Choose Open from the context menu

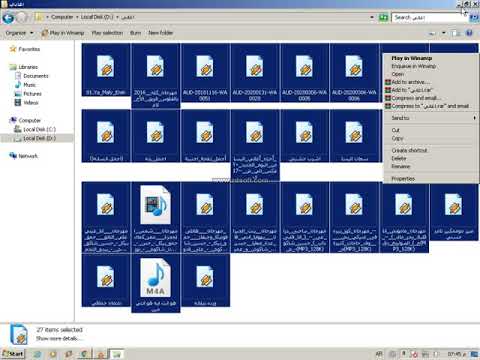pyautogui.click(x=431, y=74)
